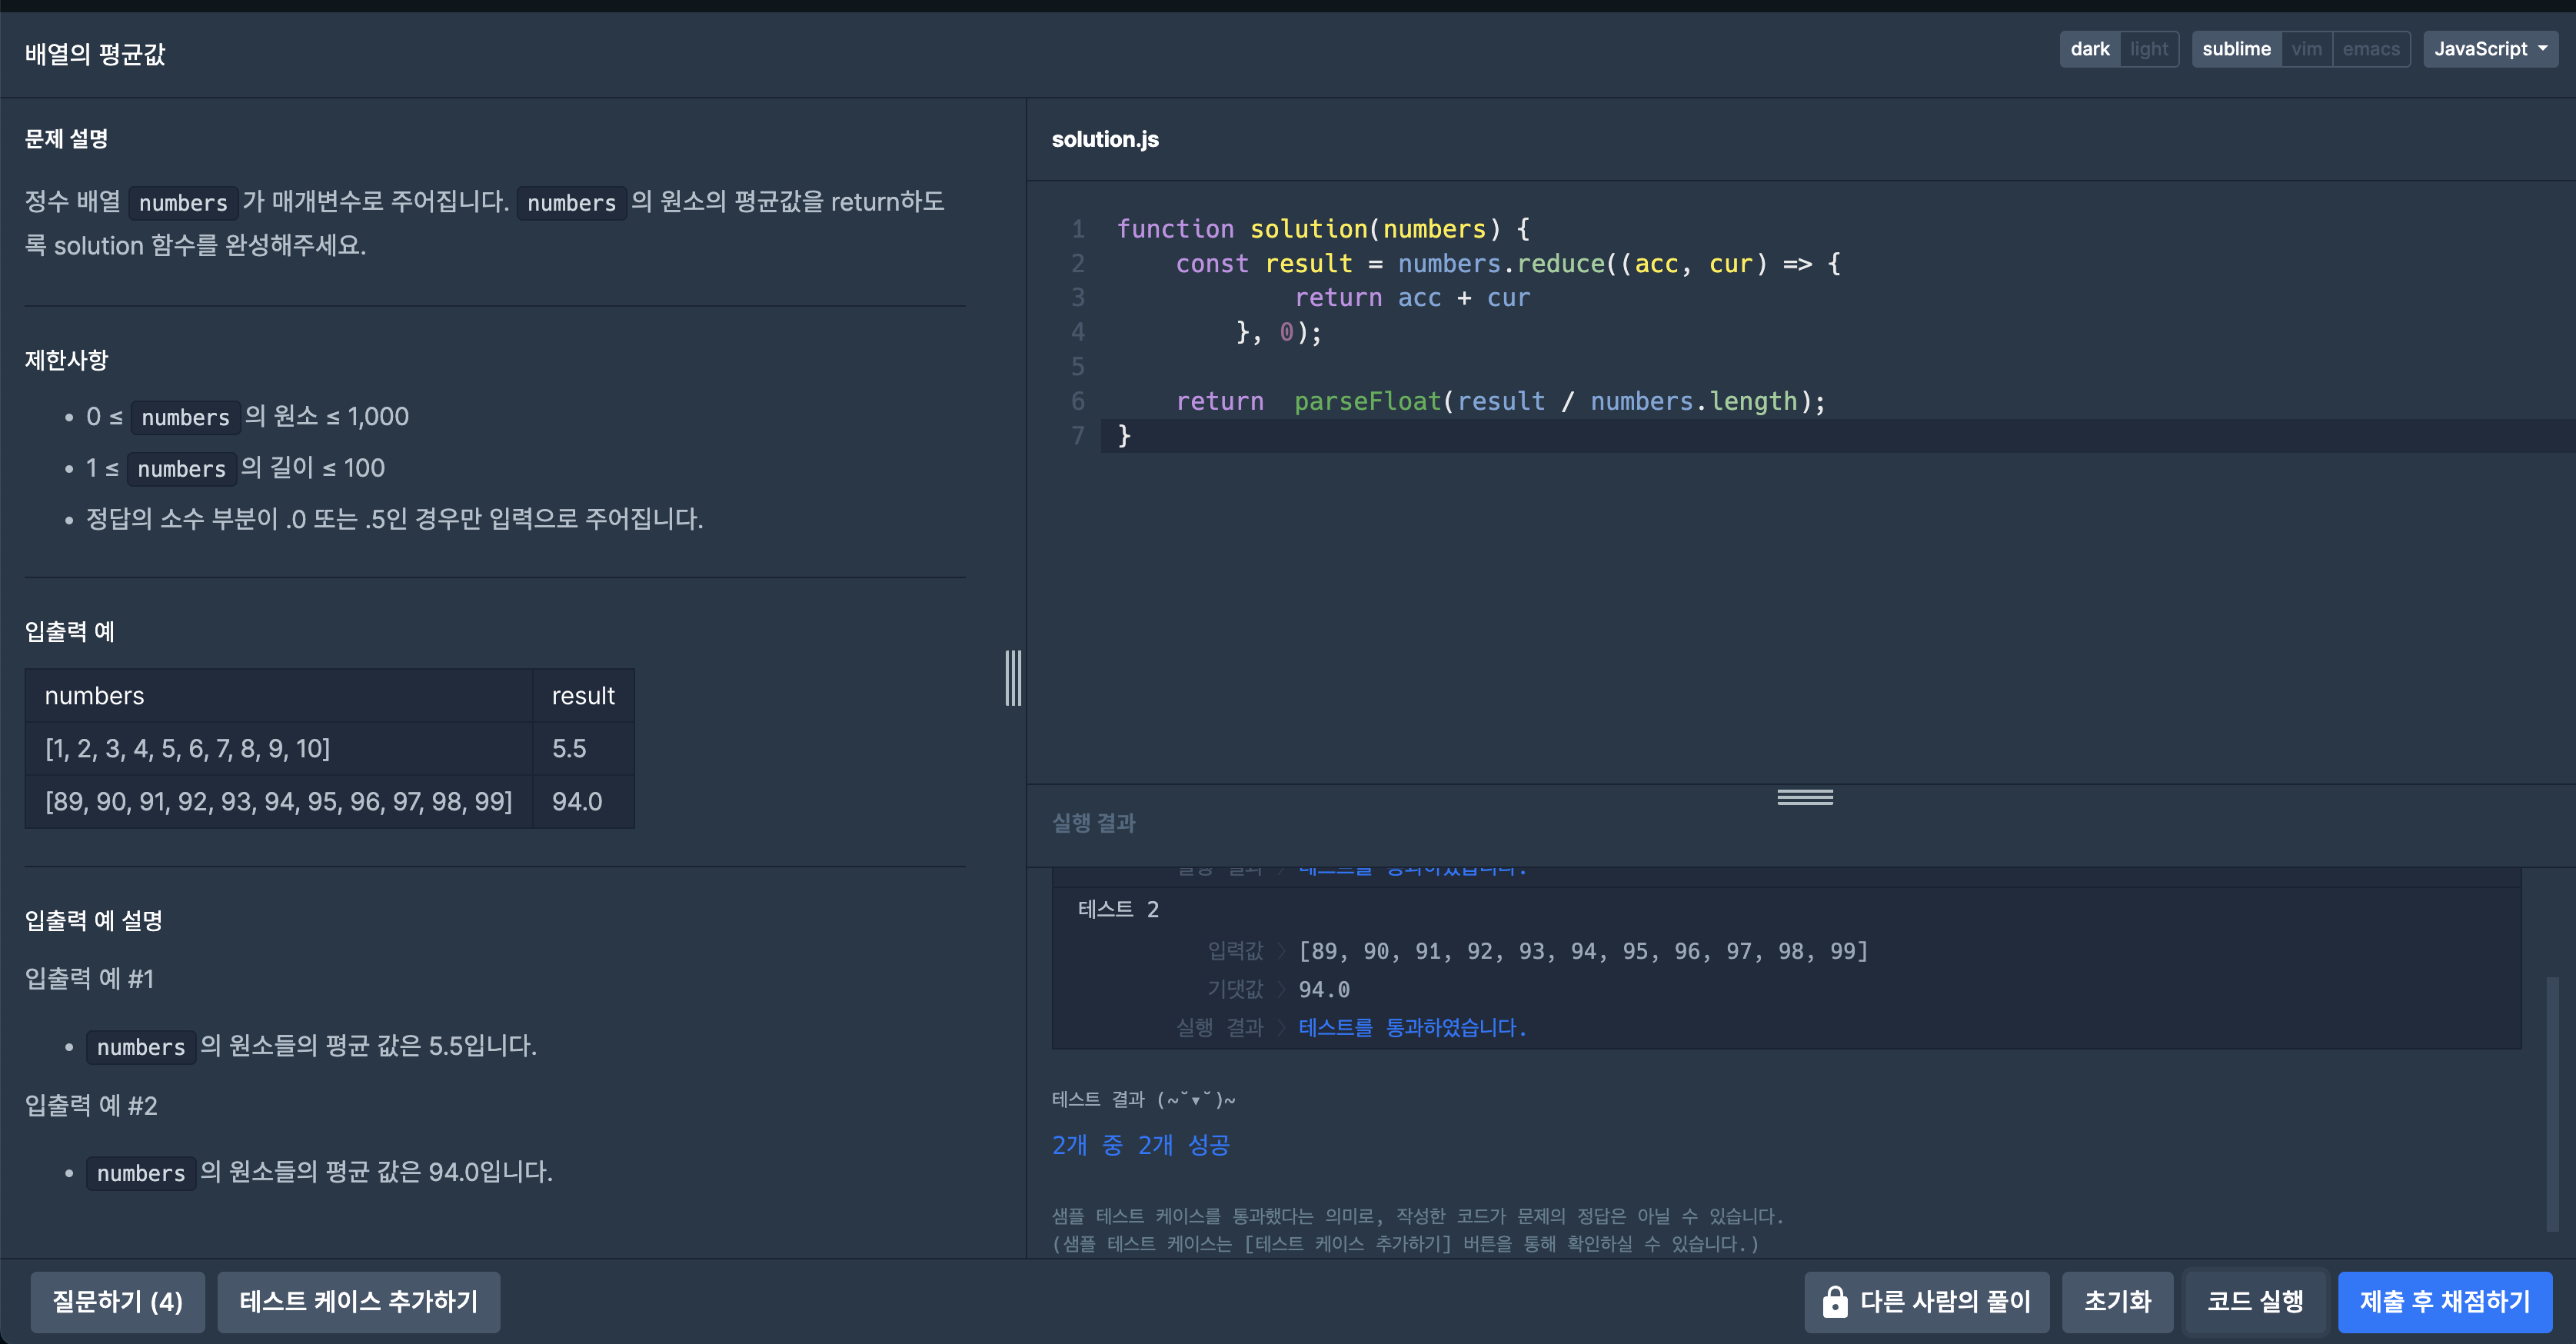Click the 질문하기 (4) button

point(117,1301)
